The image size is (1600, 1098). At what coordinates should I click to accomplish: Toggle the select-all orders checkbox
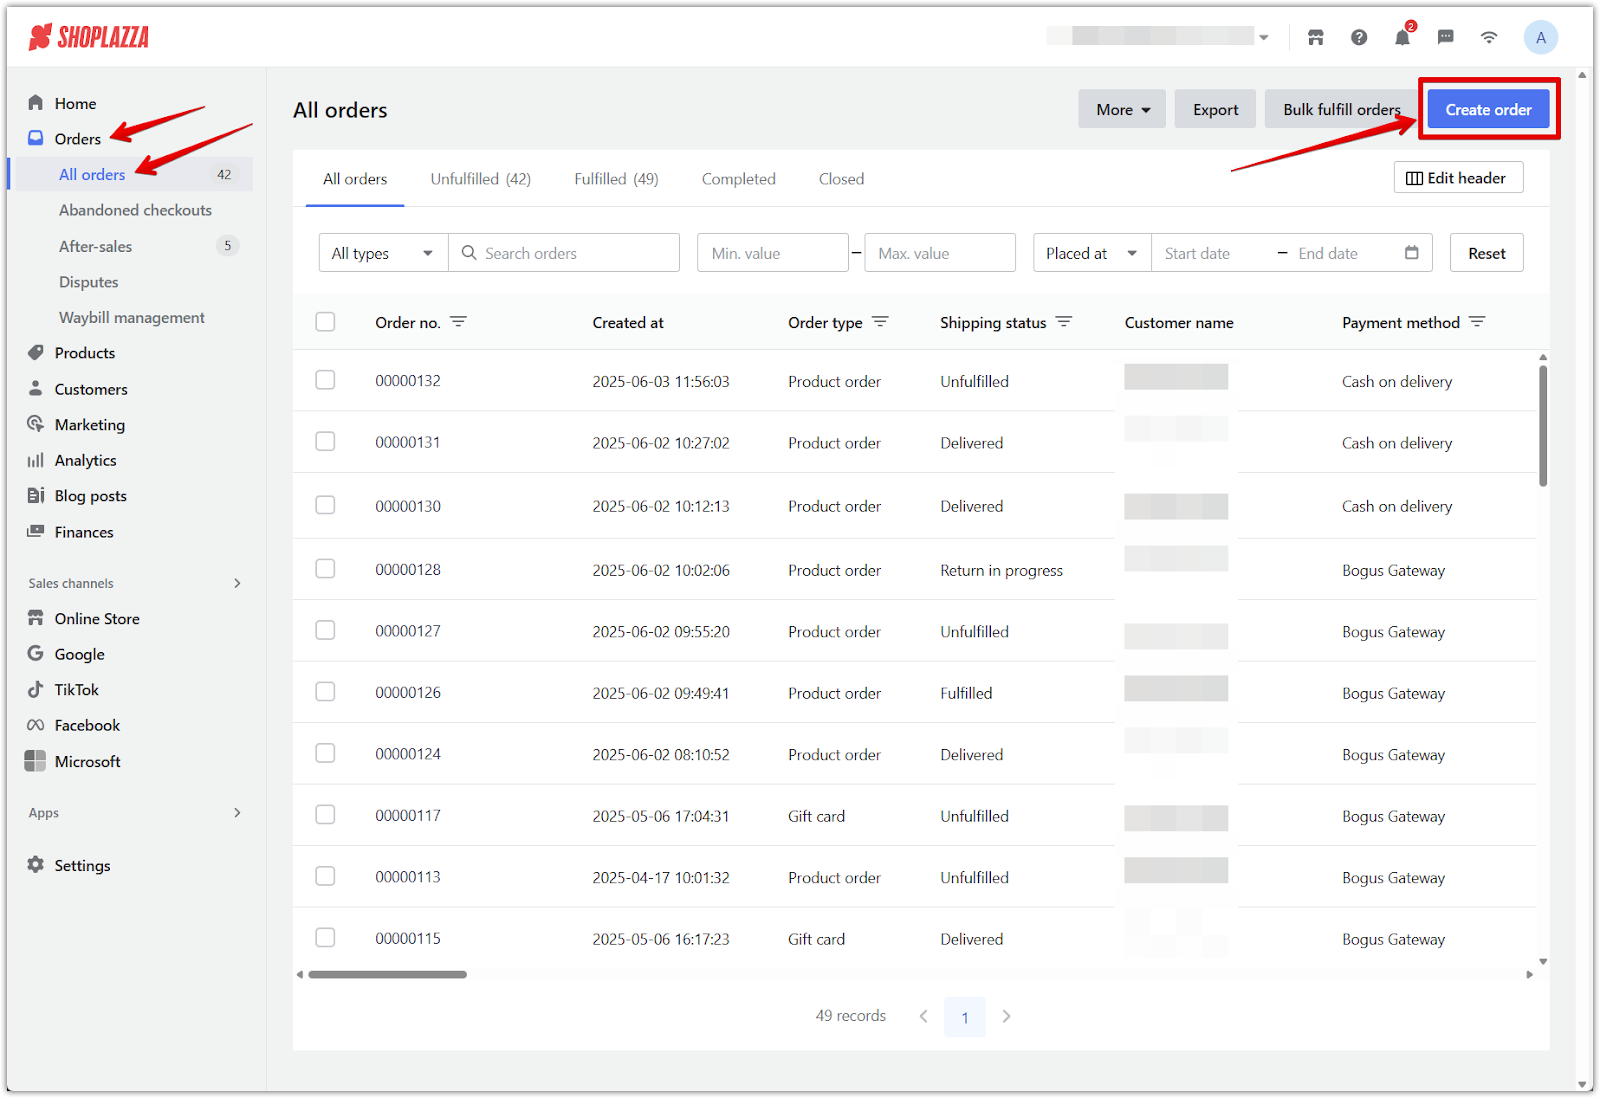(325, 322)
